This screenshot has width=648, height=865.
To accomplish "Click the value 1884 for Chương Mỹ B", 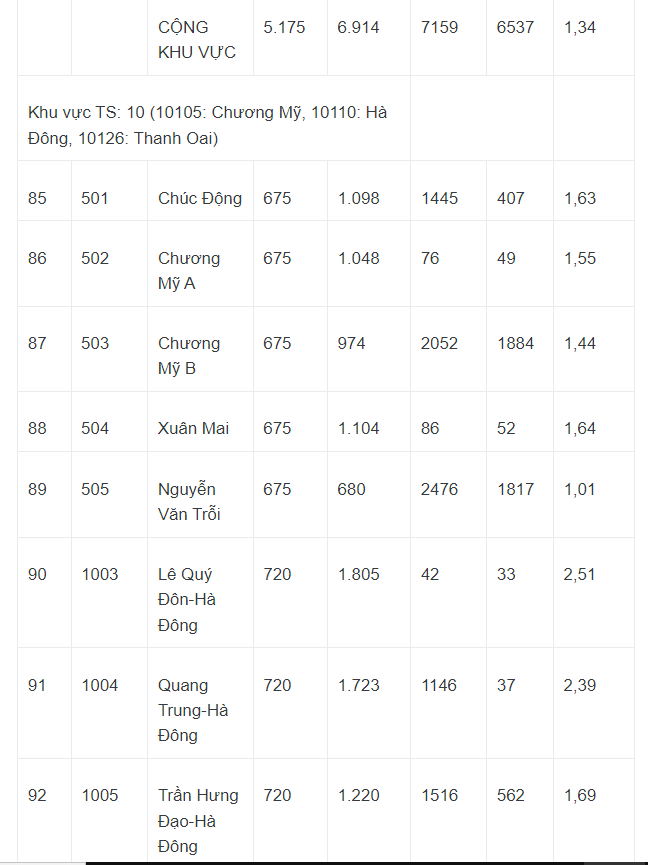I will point(516,344).
